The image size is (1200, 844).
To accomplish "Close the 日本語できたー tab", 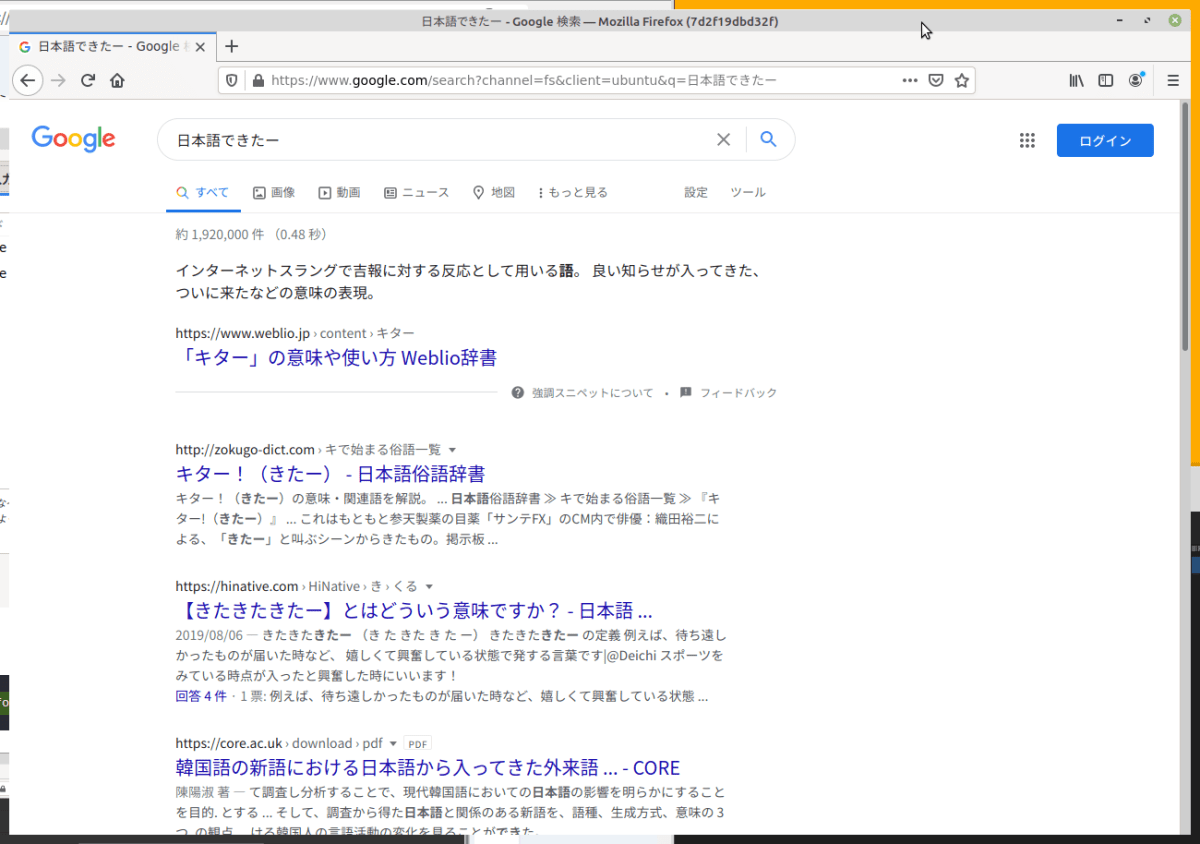I will click(x=201, y=46).
